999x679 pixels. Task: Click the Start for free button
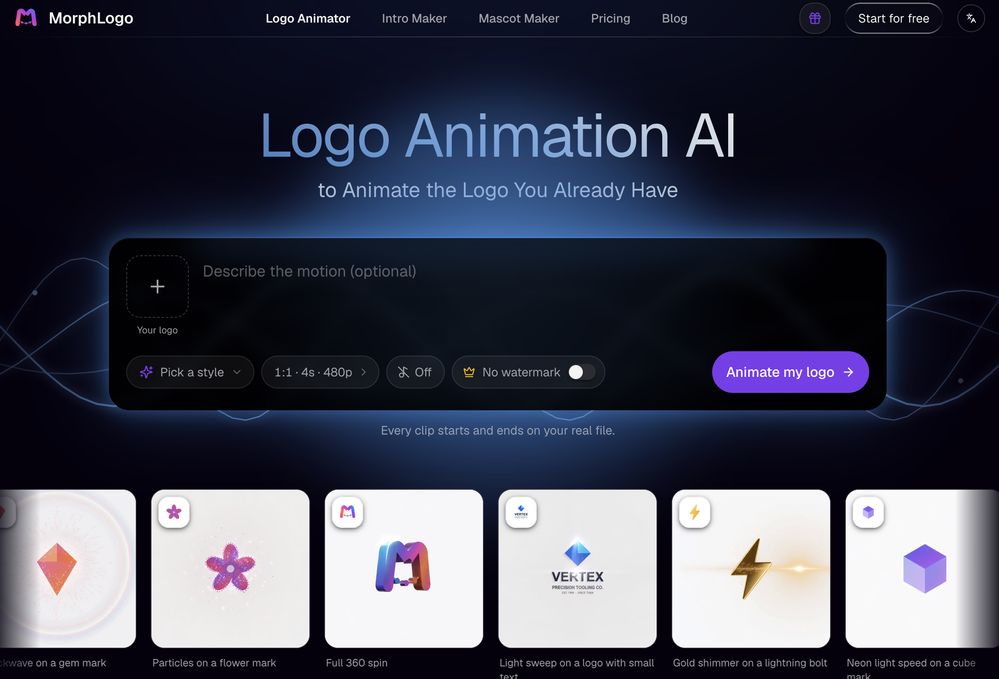pyautogui.click(x=893, y=18)
